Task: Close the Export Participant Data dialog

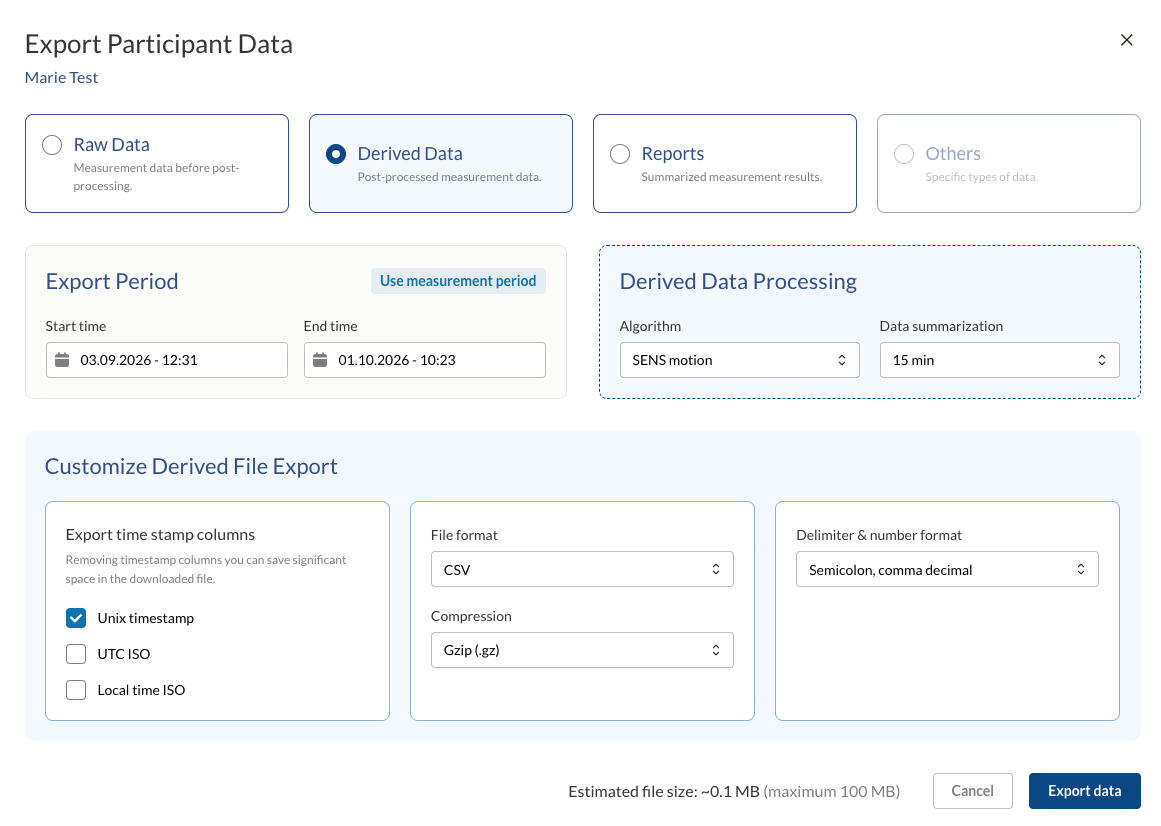Action: point(1126,40)
